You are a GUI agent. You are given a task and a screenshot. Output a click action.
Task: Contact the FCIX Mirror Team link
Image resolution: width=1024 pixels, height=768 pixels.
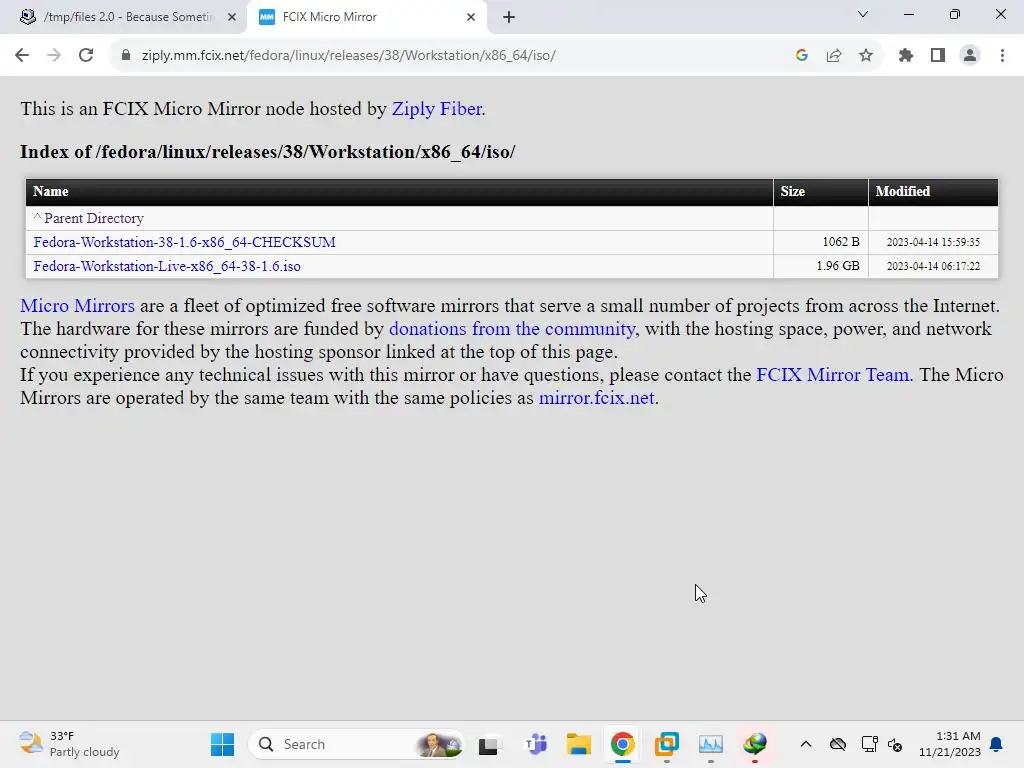tap(833, 375)
